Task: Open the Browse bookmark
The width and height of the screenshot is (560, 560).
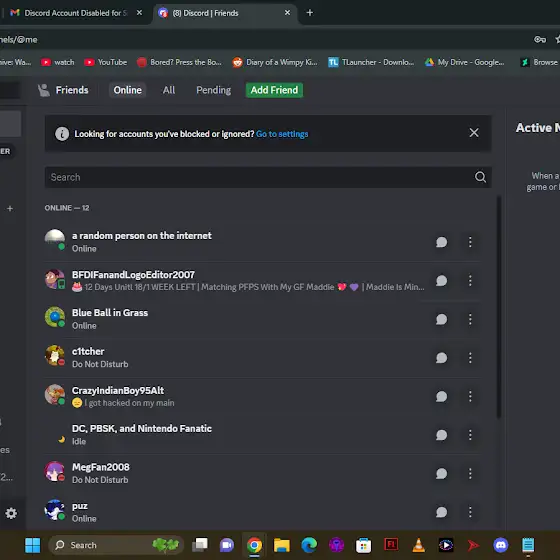Action: pyautogui.click(x=539, y=62)
